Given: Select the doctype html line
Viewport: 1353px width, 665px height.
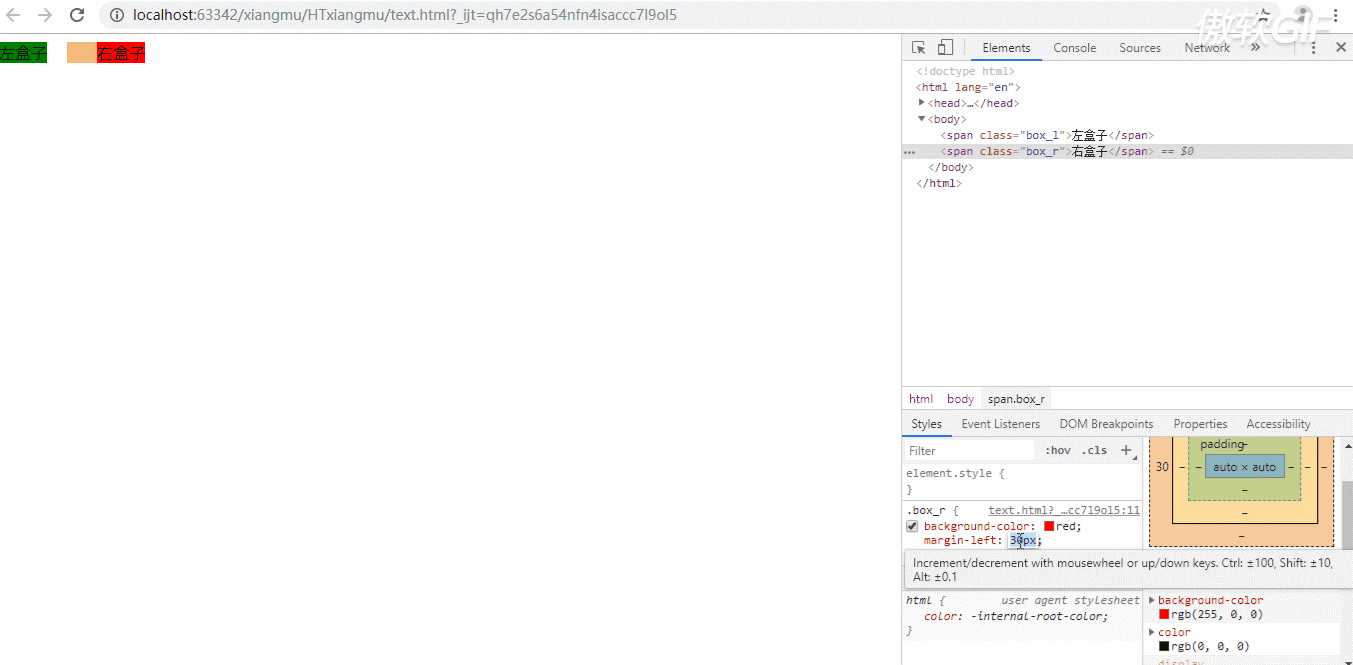Looking at the screenshot, I should pyautogui.click(x=965, y=71).
